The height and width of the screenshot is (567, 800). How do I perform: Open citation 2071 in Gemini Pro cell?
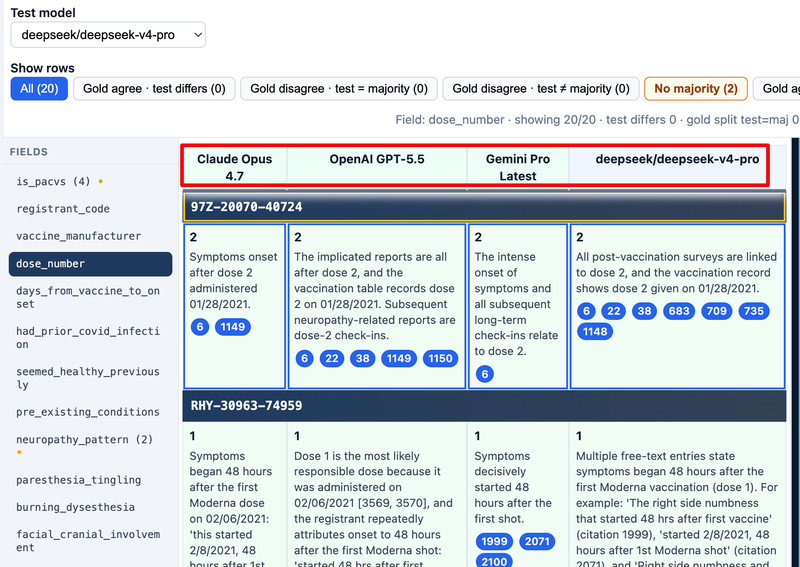[x=537, y=541]
